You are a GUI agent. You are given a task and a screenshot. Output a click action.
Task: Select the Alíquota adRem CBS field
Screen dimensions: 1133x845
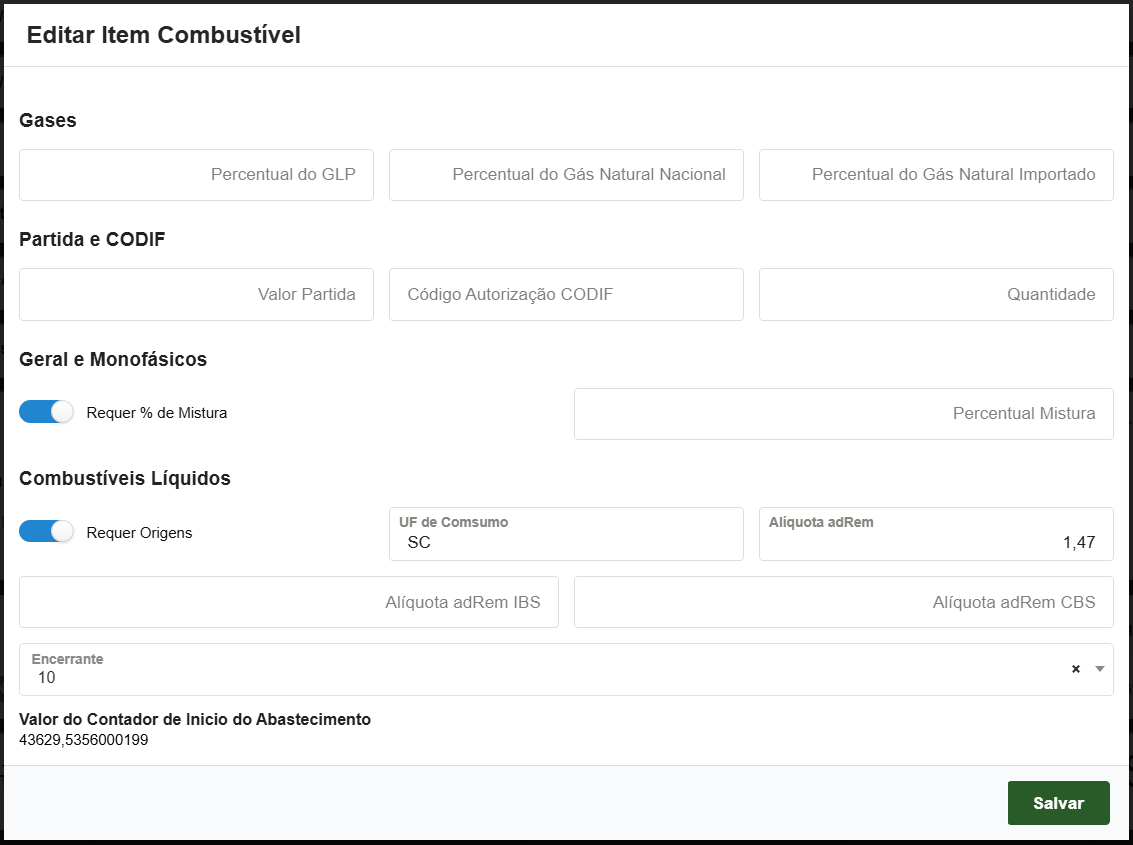(x=843, y=602)
